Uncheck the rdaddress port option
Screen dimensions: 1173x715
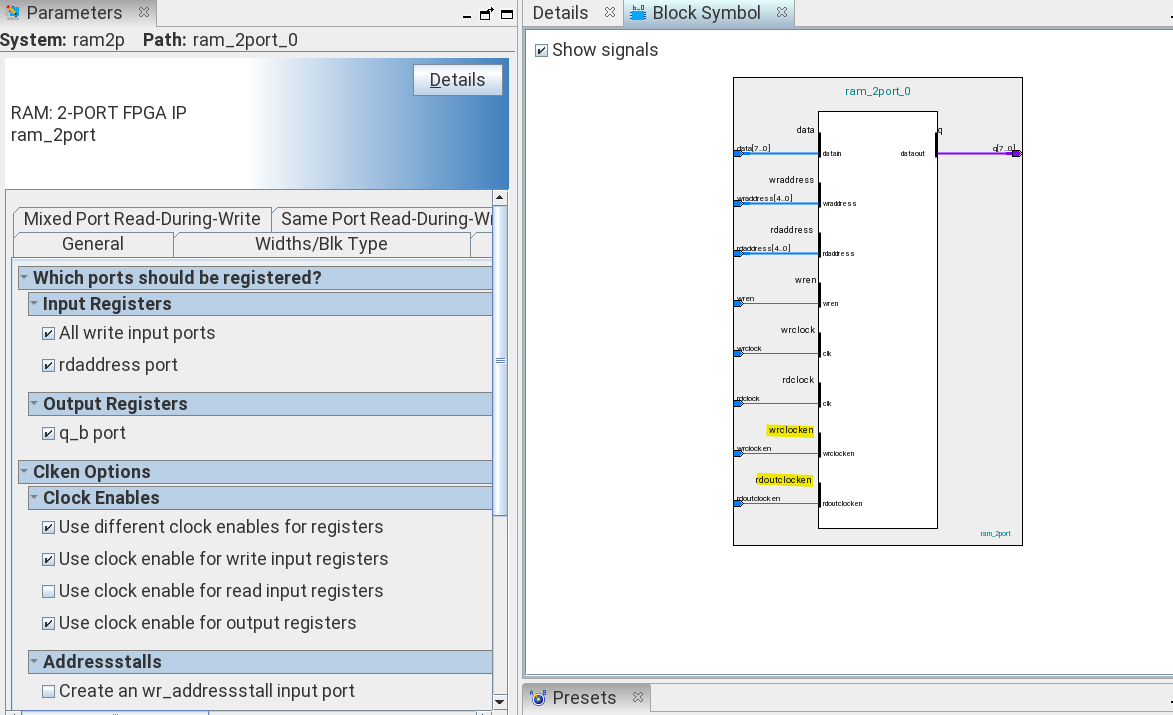[48, 366]
